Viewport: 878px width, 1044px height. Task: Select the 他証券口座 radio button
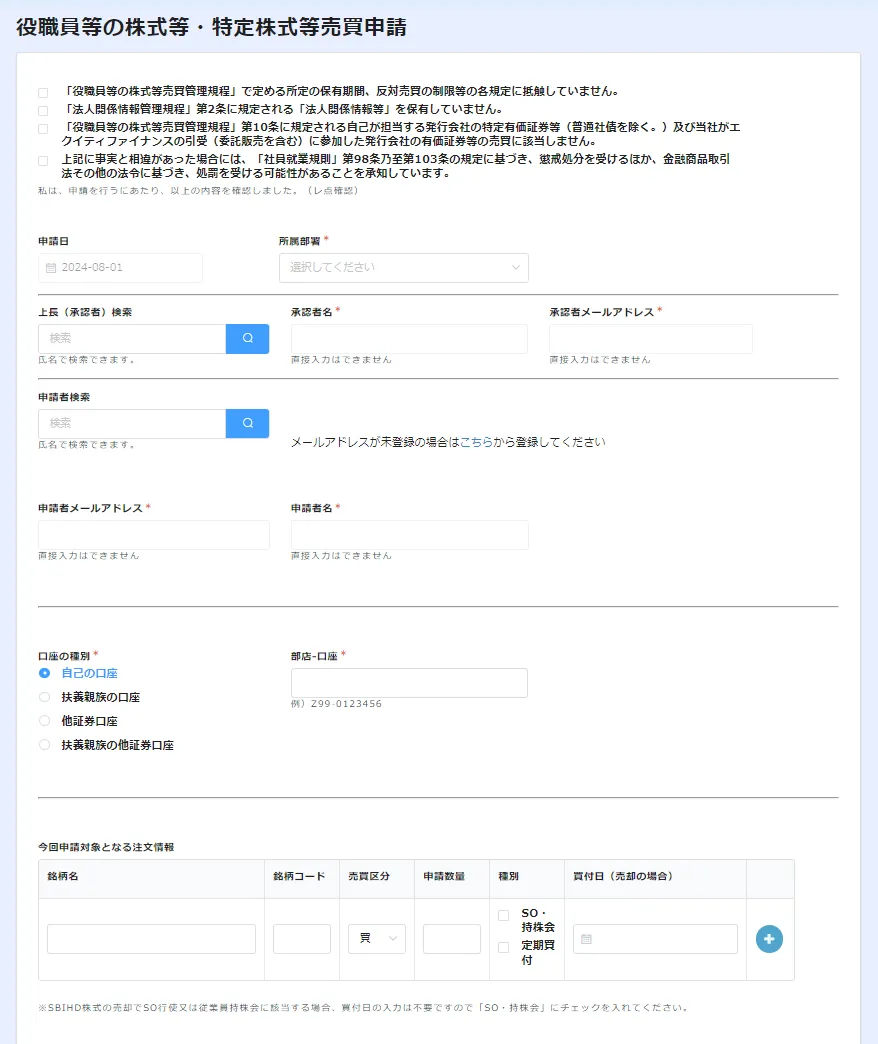pos(43,720)
